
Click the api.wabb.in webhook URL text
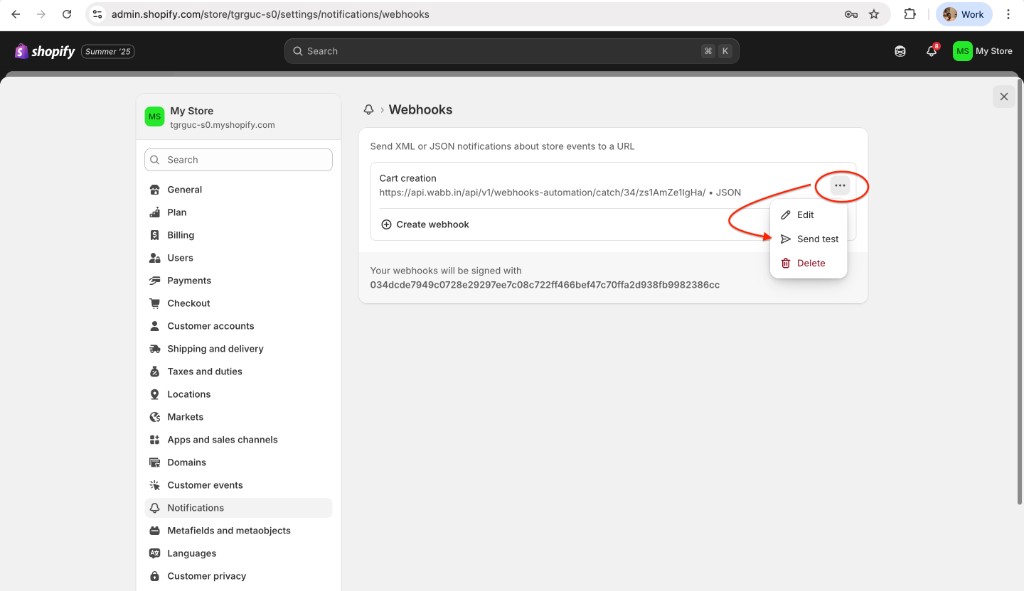542,193
